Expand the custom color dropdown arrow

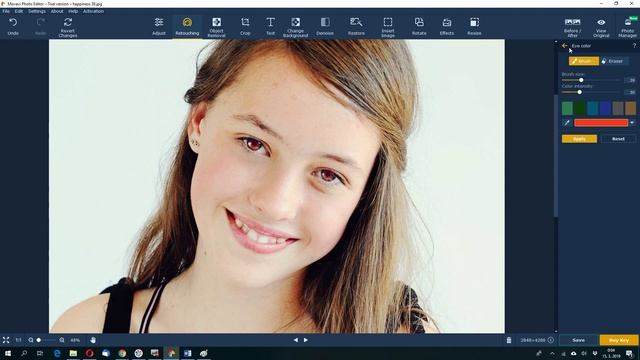tap(632, 122)
